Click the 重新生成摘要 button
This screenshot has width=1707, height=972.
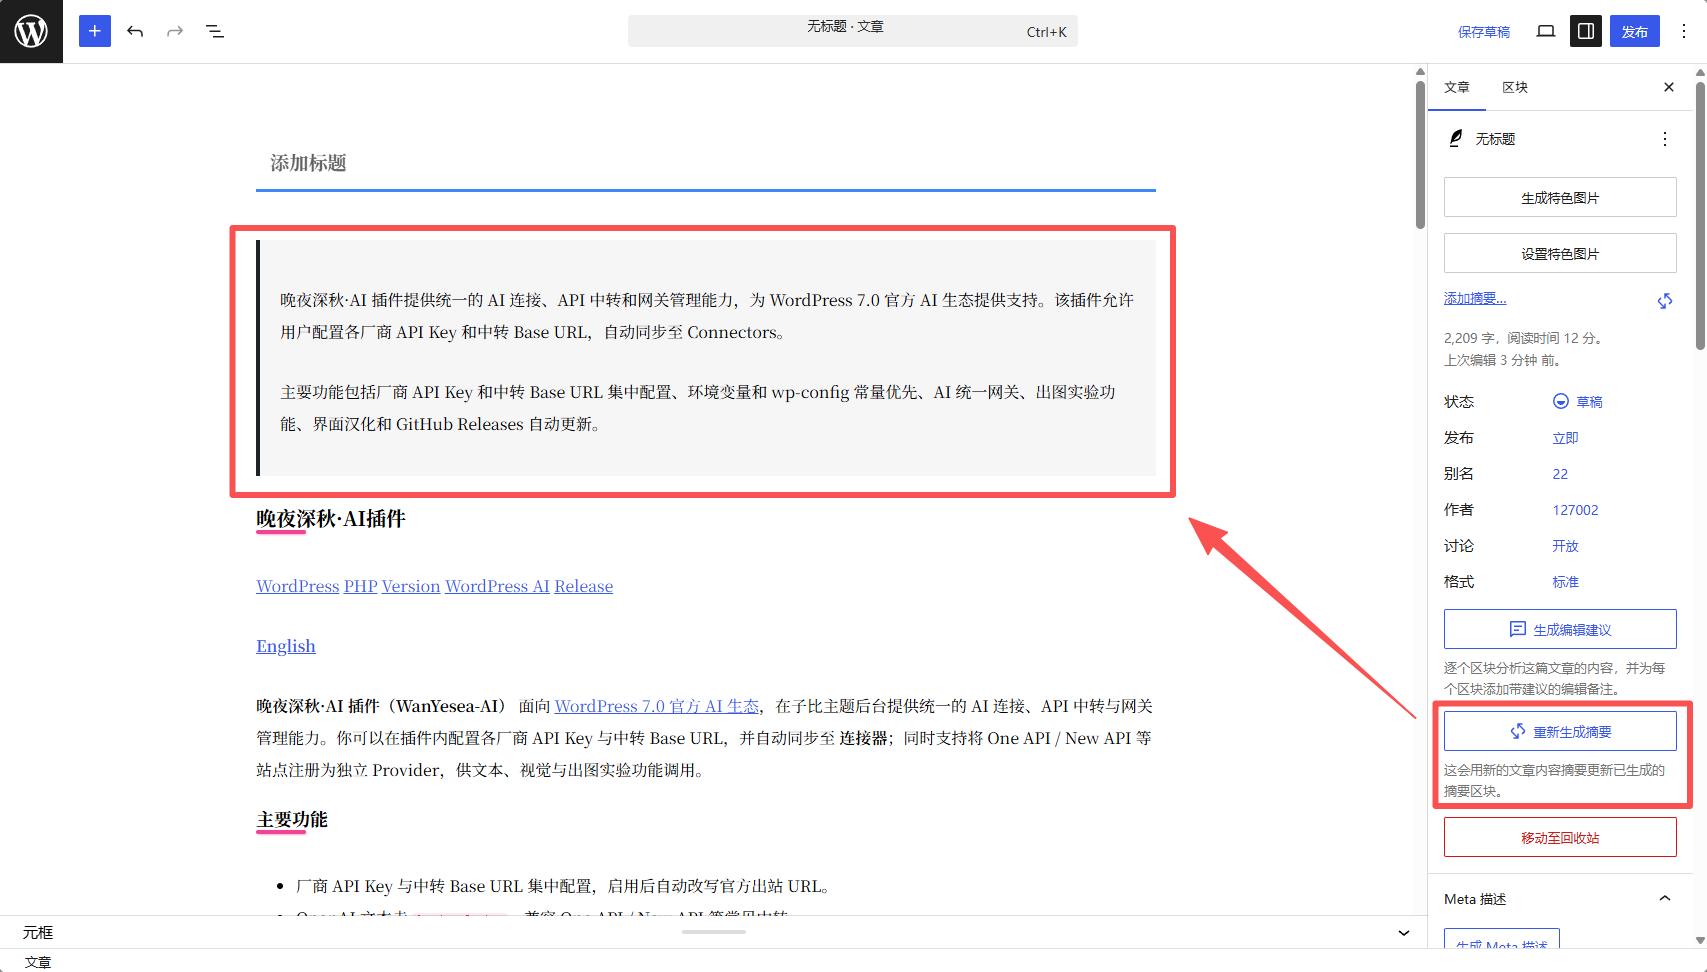[1560, 731]
